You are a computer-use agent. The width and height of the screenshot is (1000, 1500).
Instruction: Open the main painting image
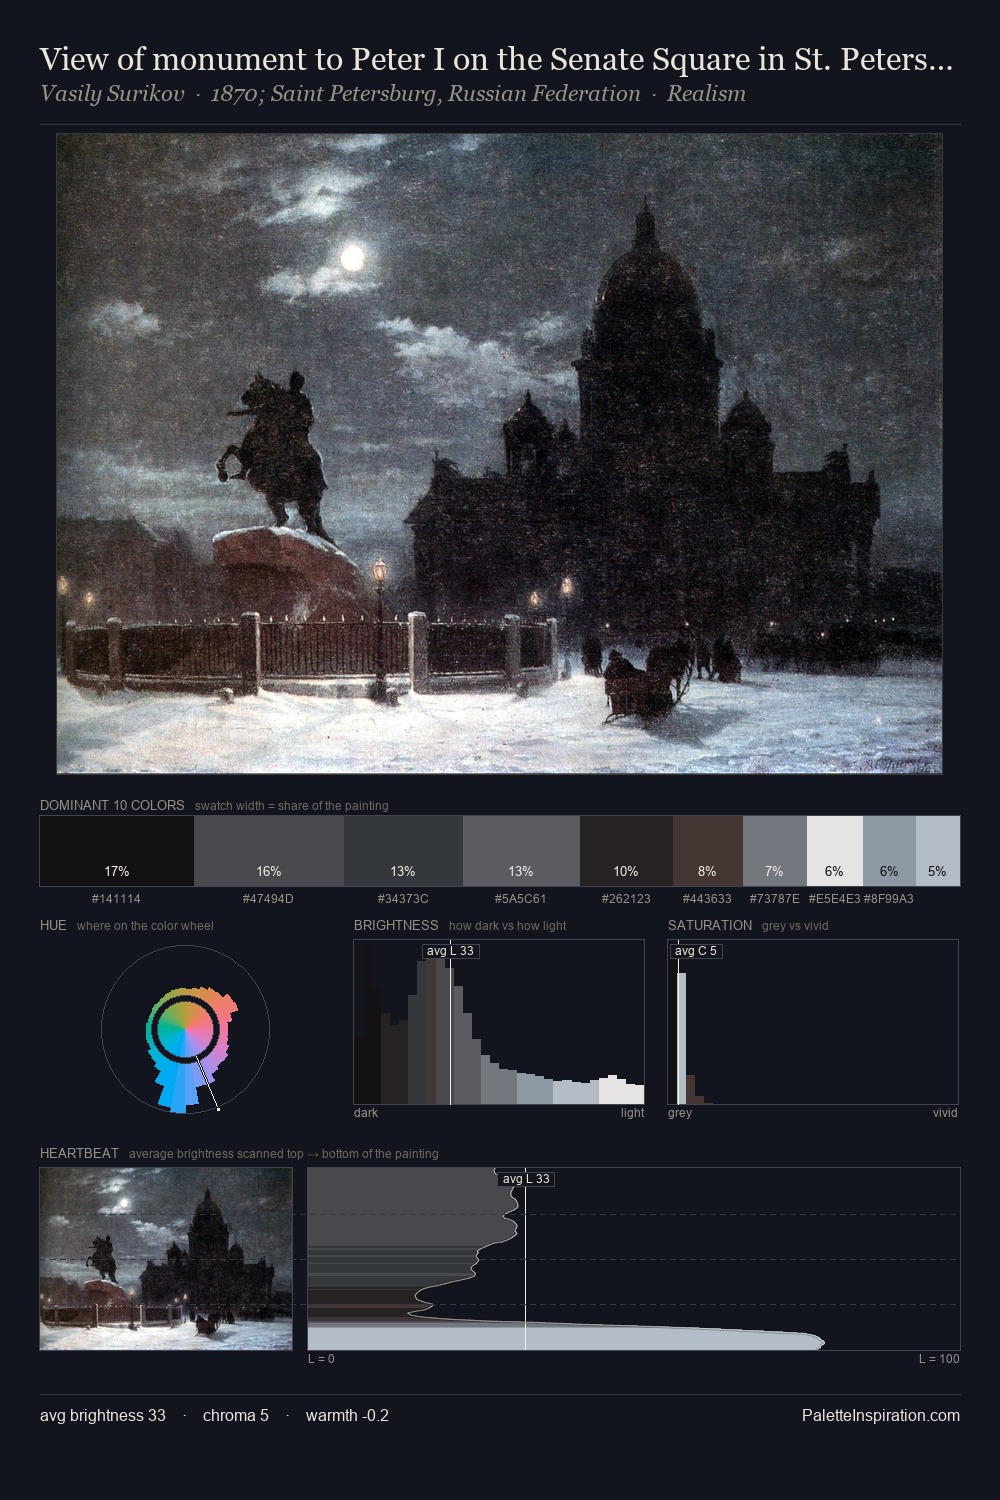click(x=499, y=454)
